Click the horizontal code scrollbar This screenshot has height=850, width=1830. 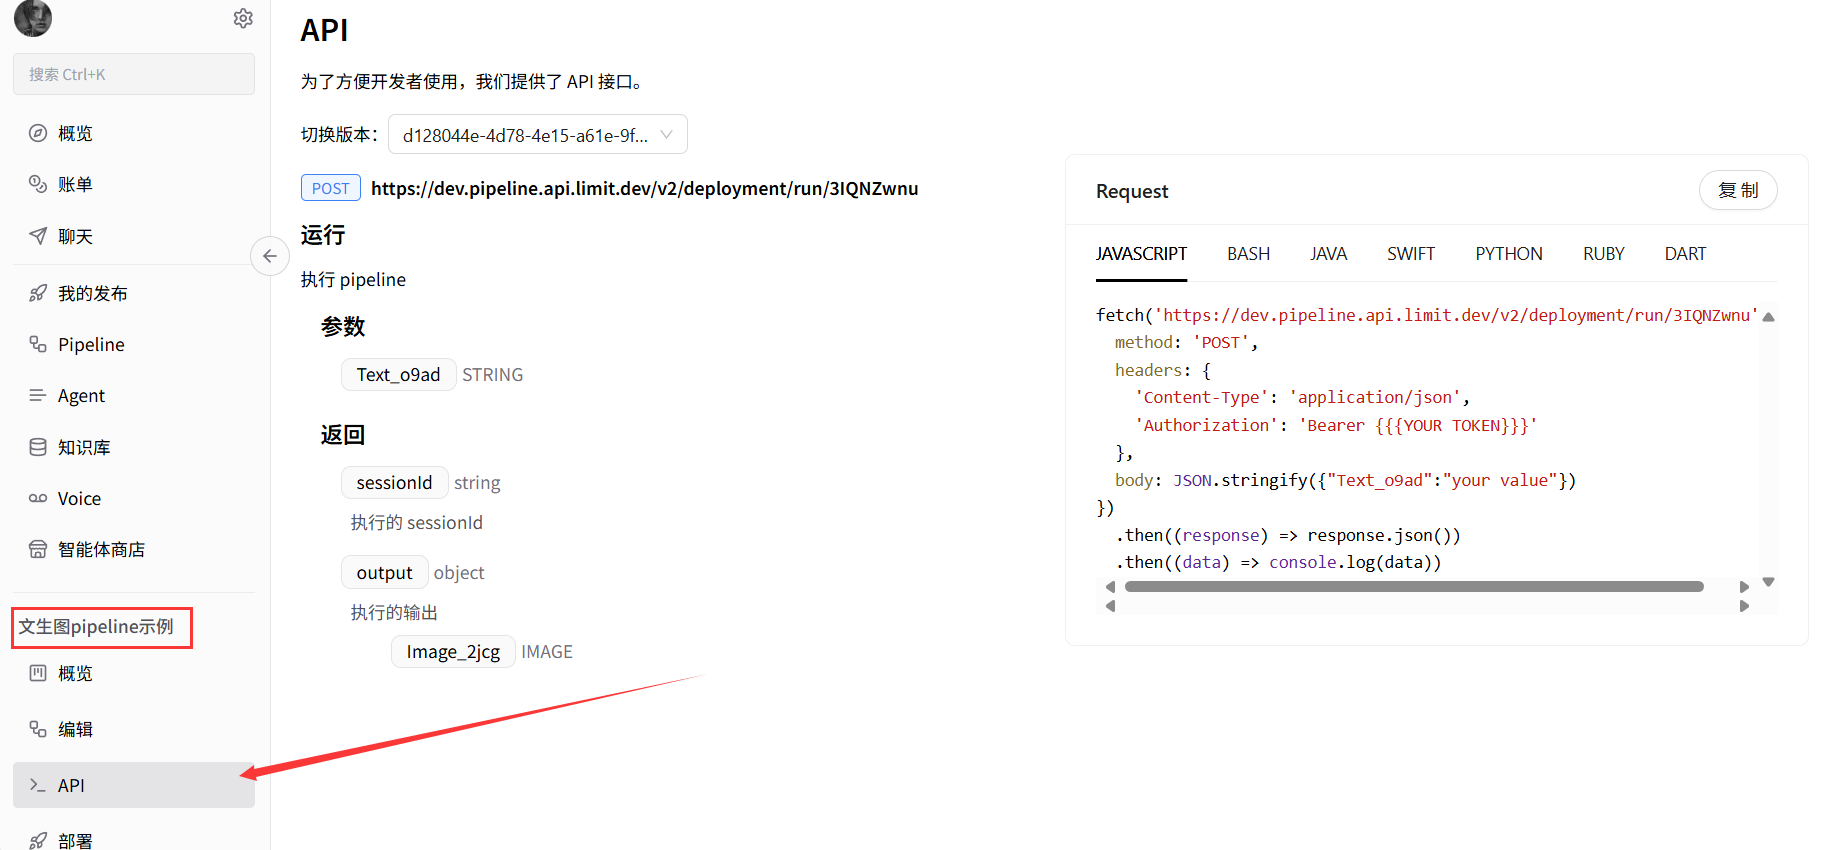[1413, 587]
